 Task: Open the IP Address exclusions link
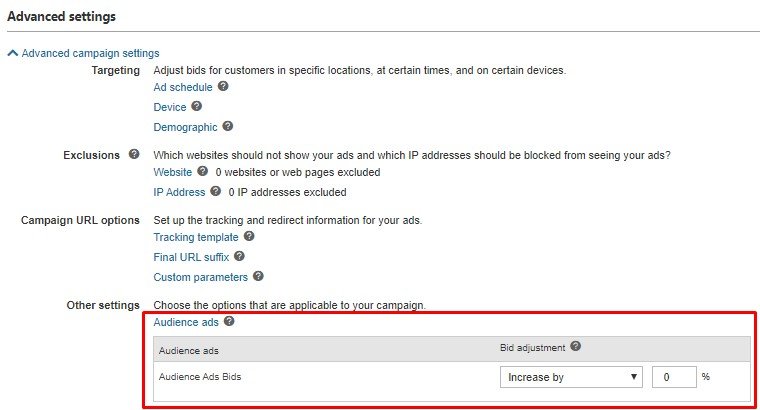[179, 192]
